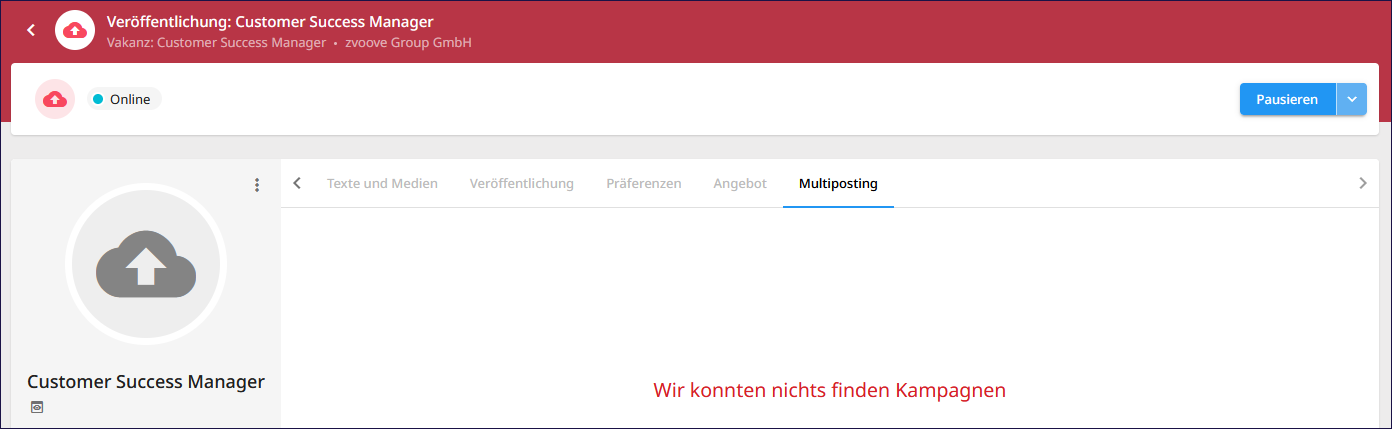Go to the Angebot tab
1392x429 pixels.
pos(740,183)
